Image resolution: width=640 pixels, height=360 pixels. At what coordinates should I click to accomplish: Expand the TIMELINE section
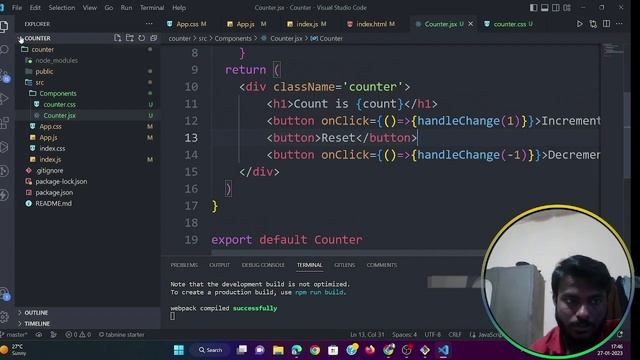click(x=37, y=324)
